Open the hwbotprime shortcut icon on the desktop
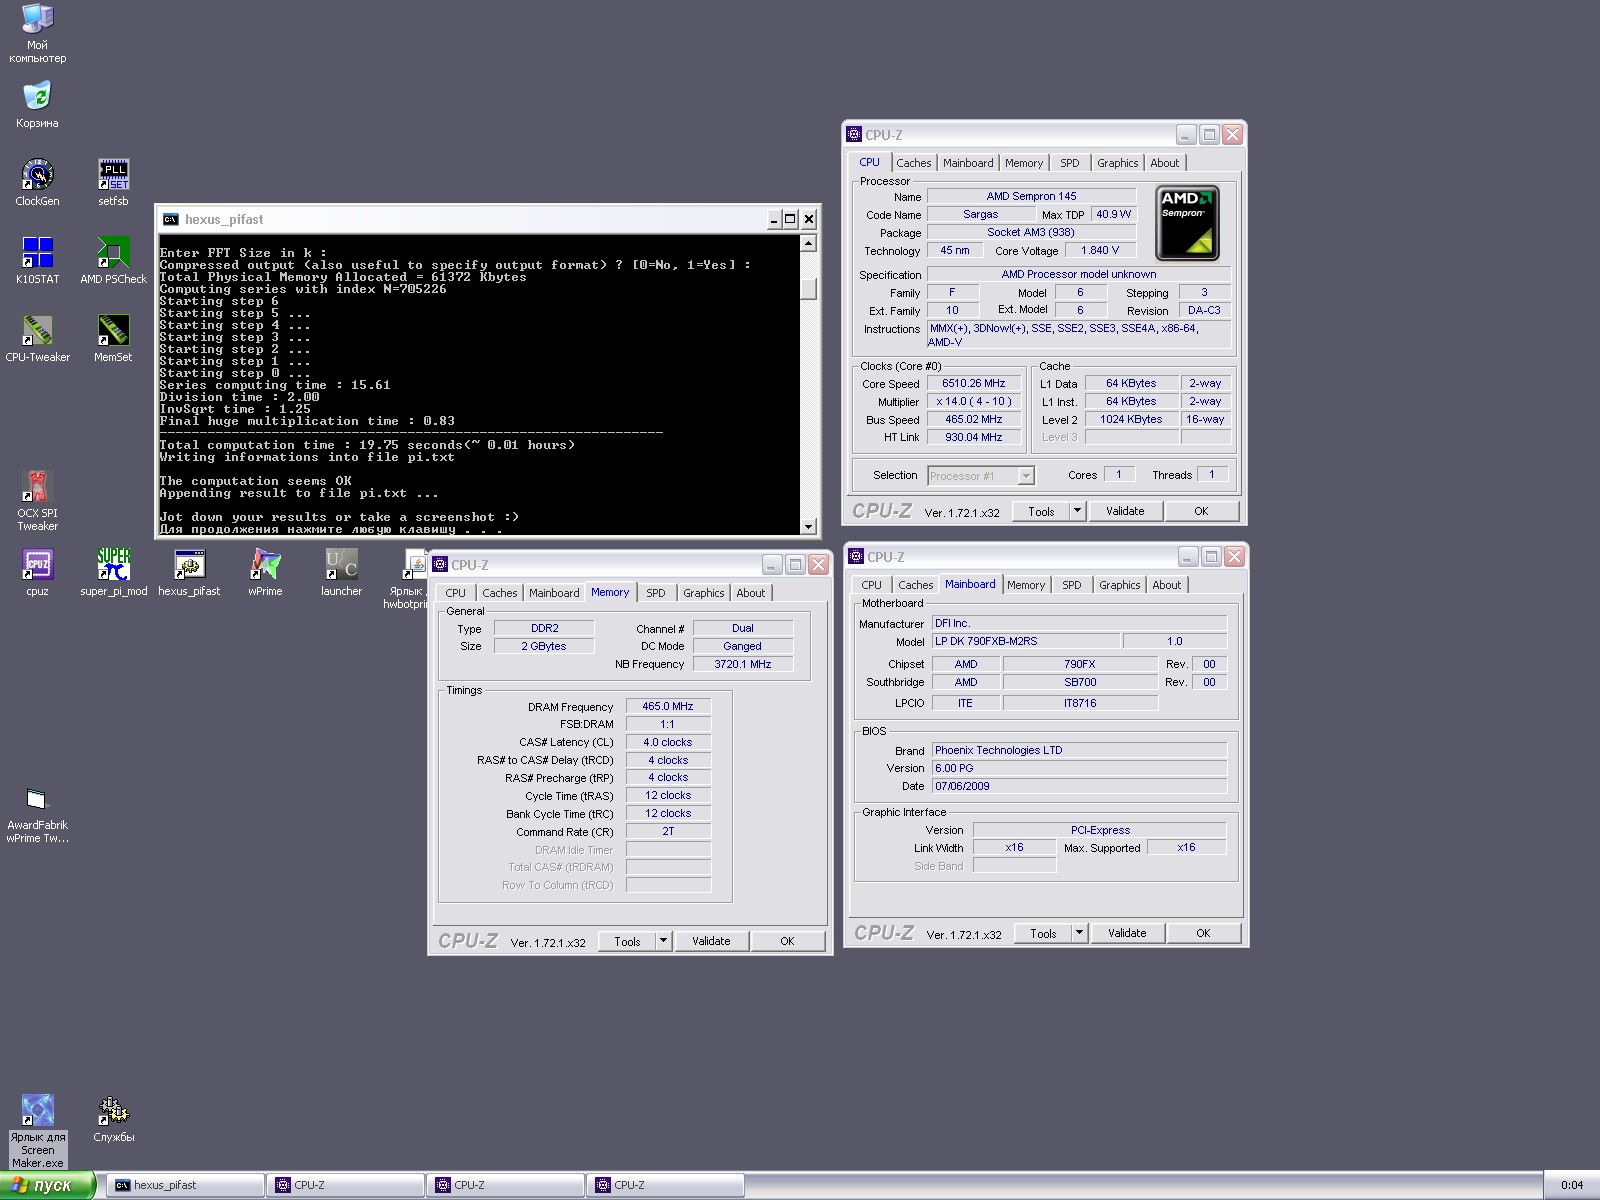1600x1200 pixels. point(414,565)
